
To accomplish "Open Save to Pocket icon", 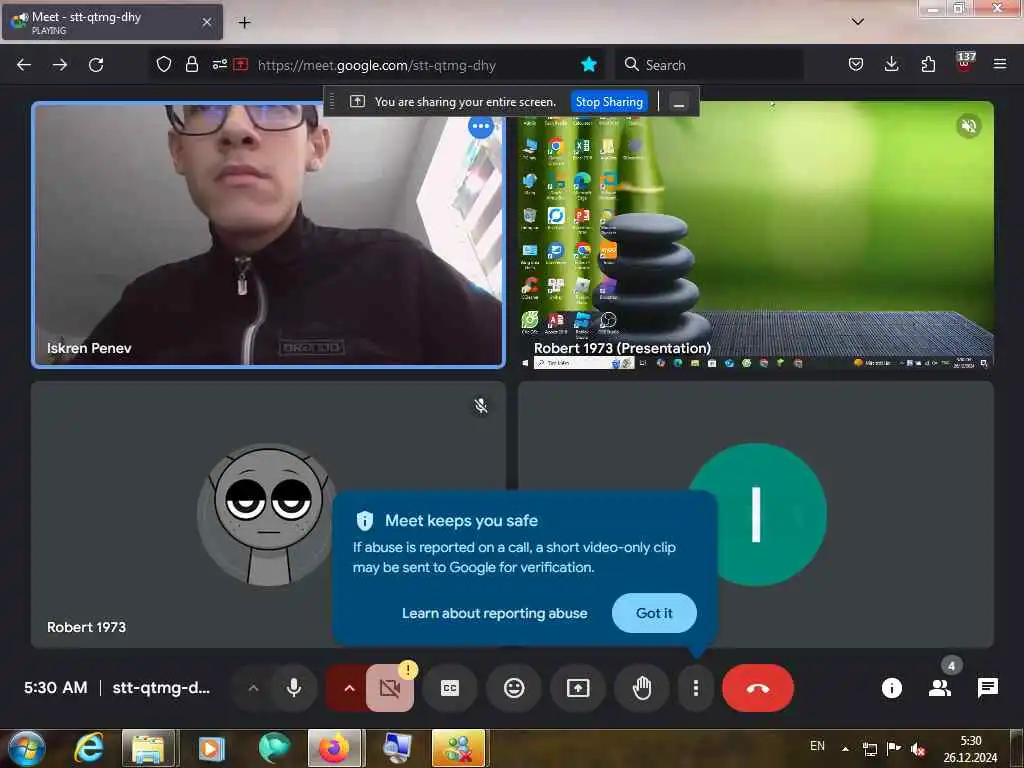I will tap(856, 64).
